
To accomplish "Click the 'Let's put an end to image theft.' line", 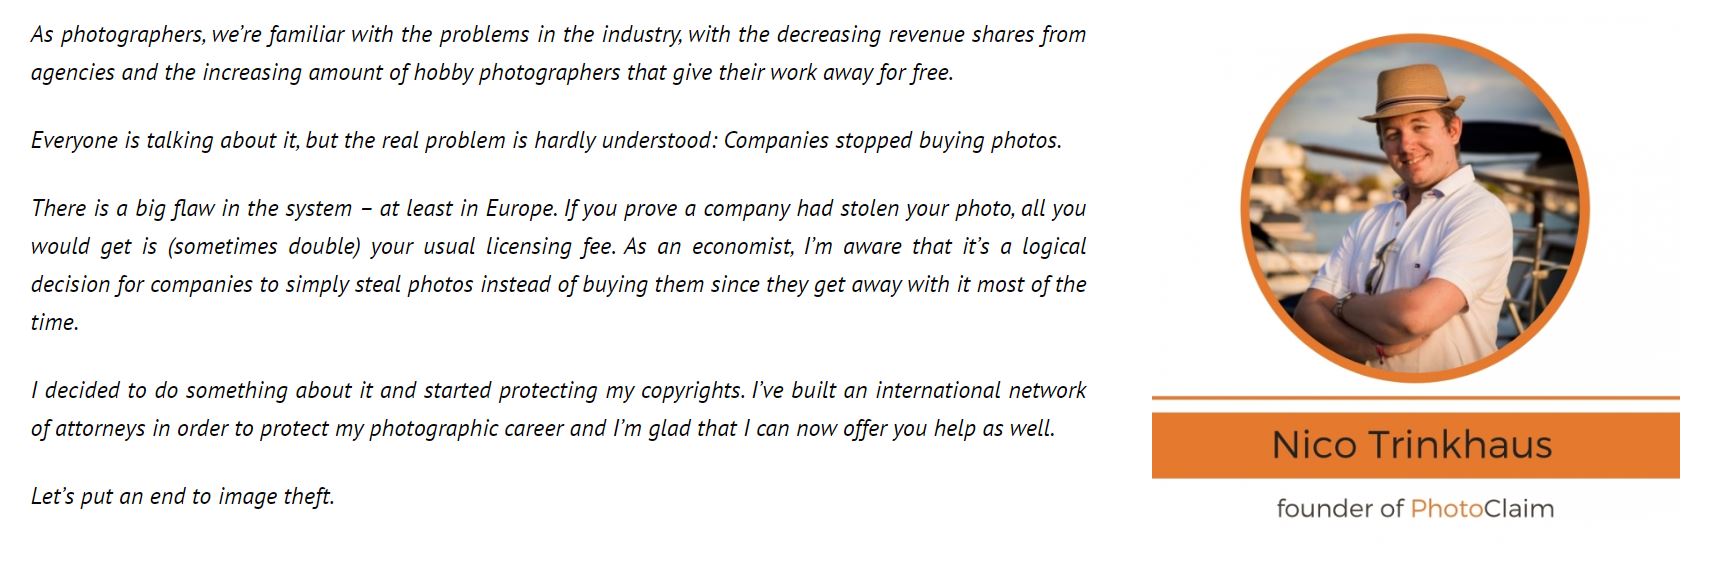I will tap(182, 496).
